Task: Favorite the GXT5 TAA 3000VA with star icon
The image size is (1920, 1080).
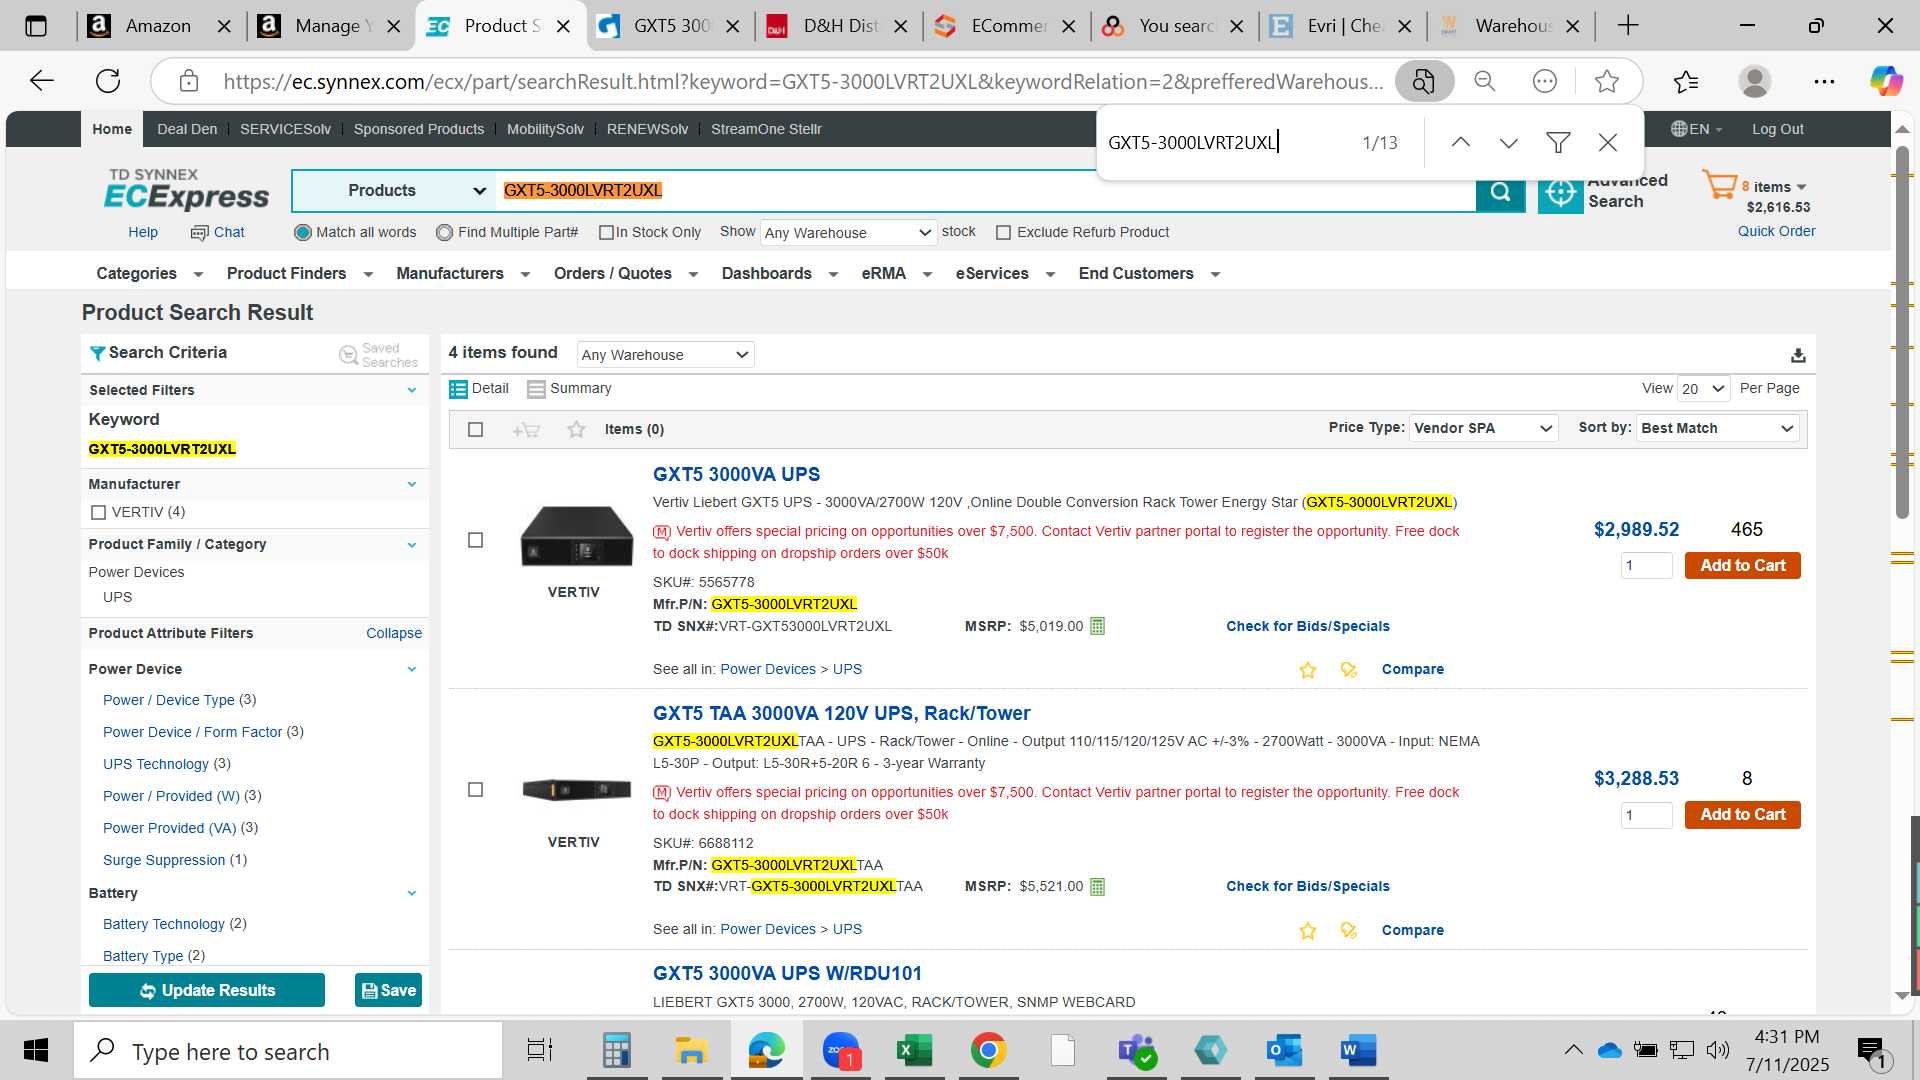Action: 1307,931
